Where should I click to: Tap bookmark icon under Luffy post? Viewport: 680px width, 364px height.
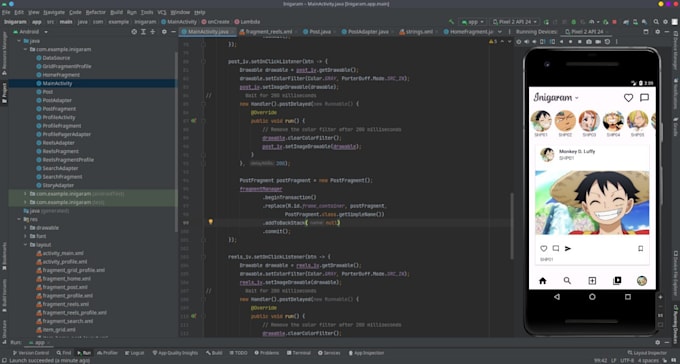[641, 249]
